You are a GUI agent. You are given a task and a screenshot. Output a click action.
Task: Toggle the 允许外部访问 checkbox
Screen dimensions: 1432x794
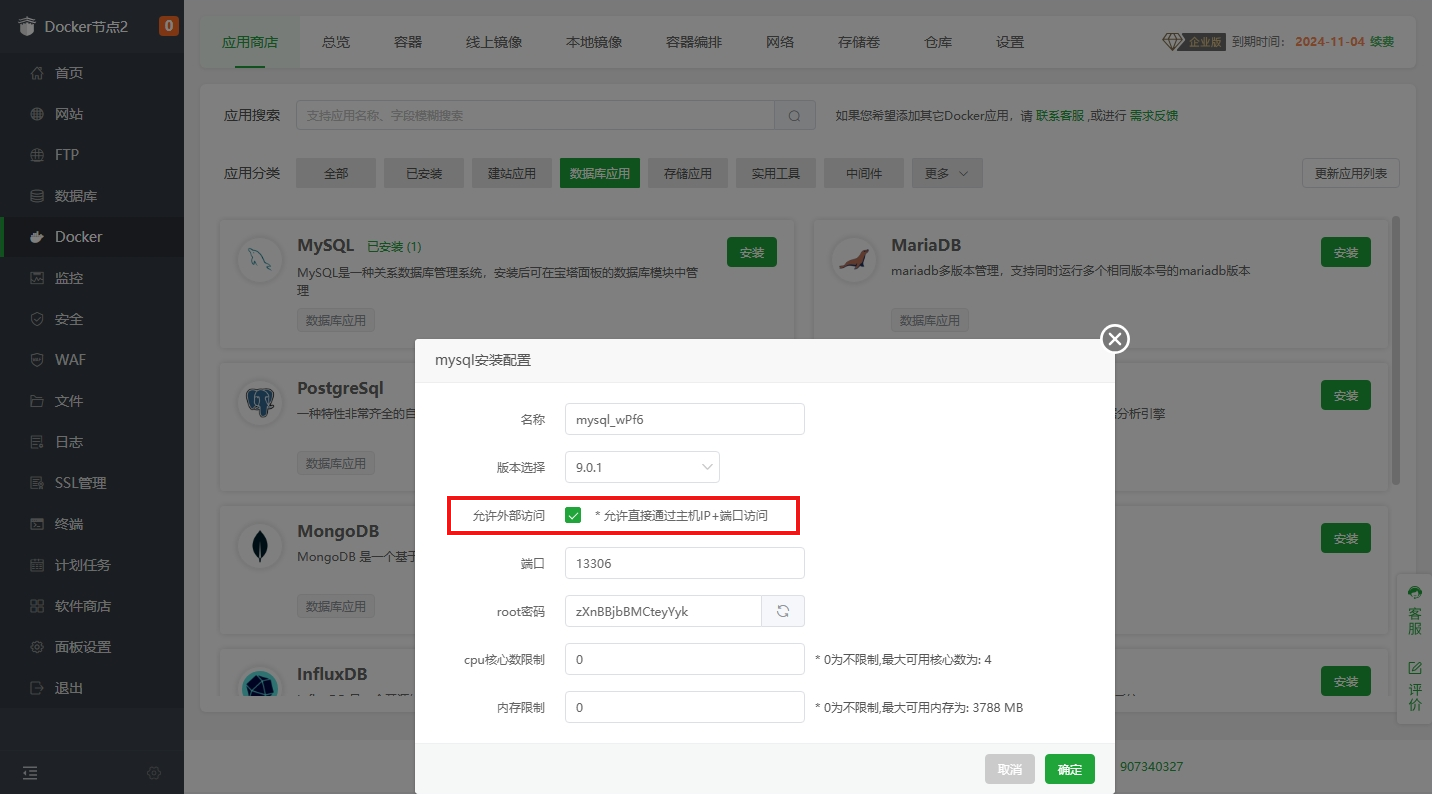(573, 515)
